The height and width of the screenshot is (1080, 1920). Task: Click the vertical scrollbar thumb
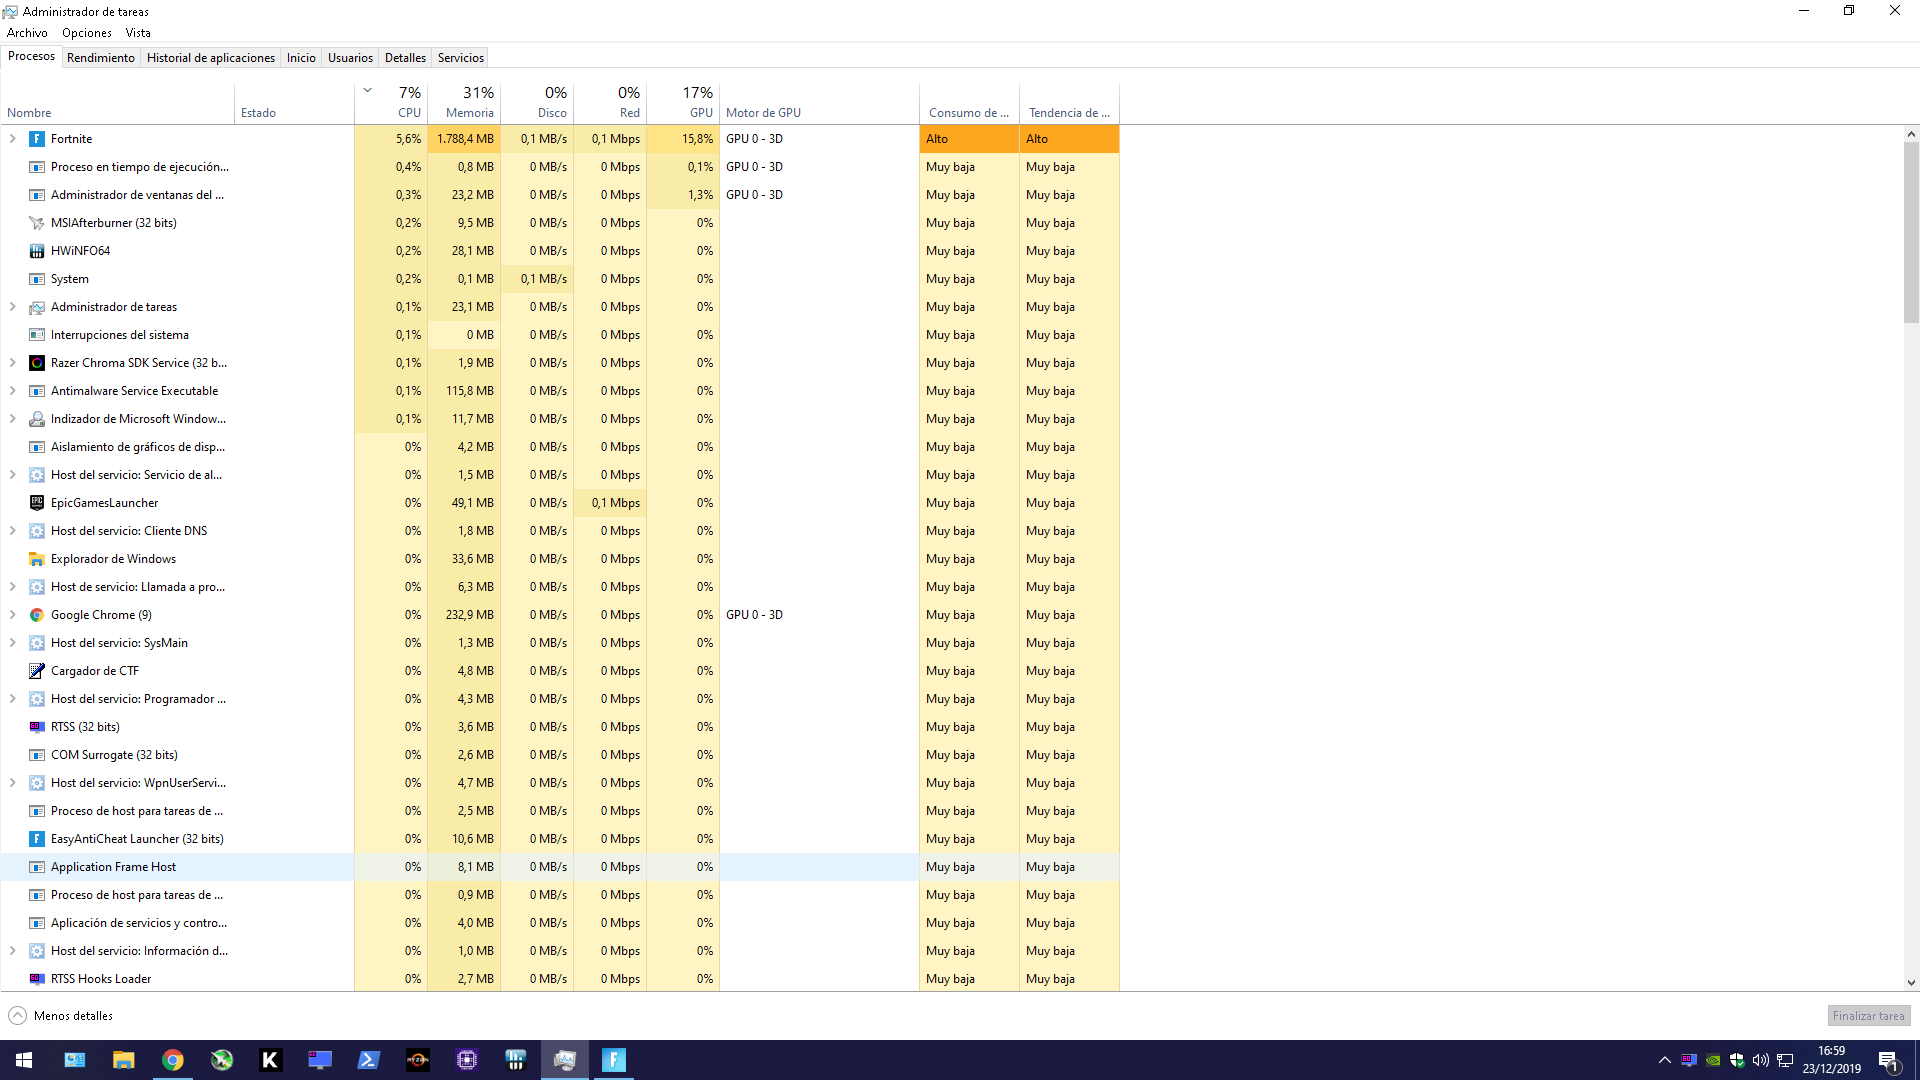[1911, 232]
